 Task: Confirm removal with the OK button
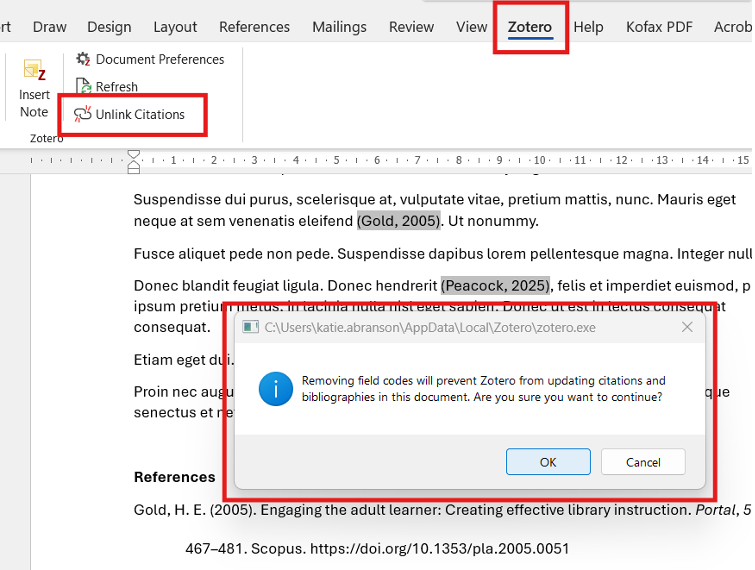(548, 462)
